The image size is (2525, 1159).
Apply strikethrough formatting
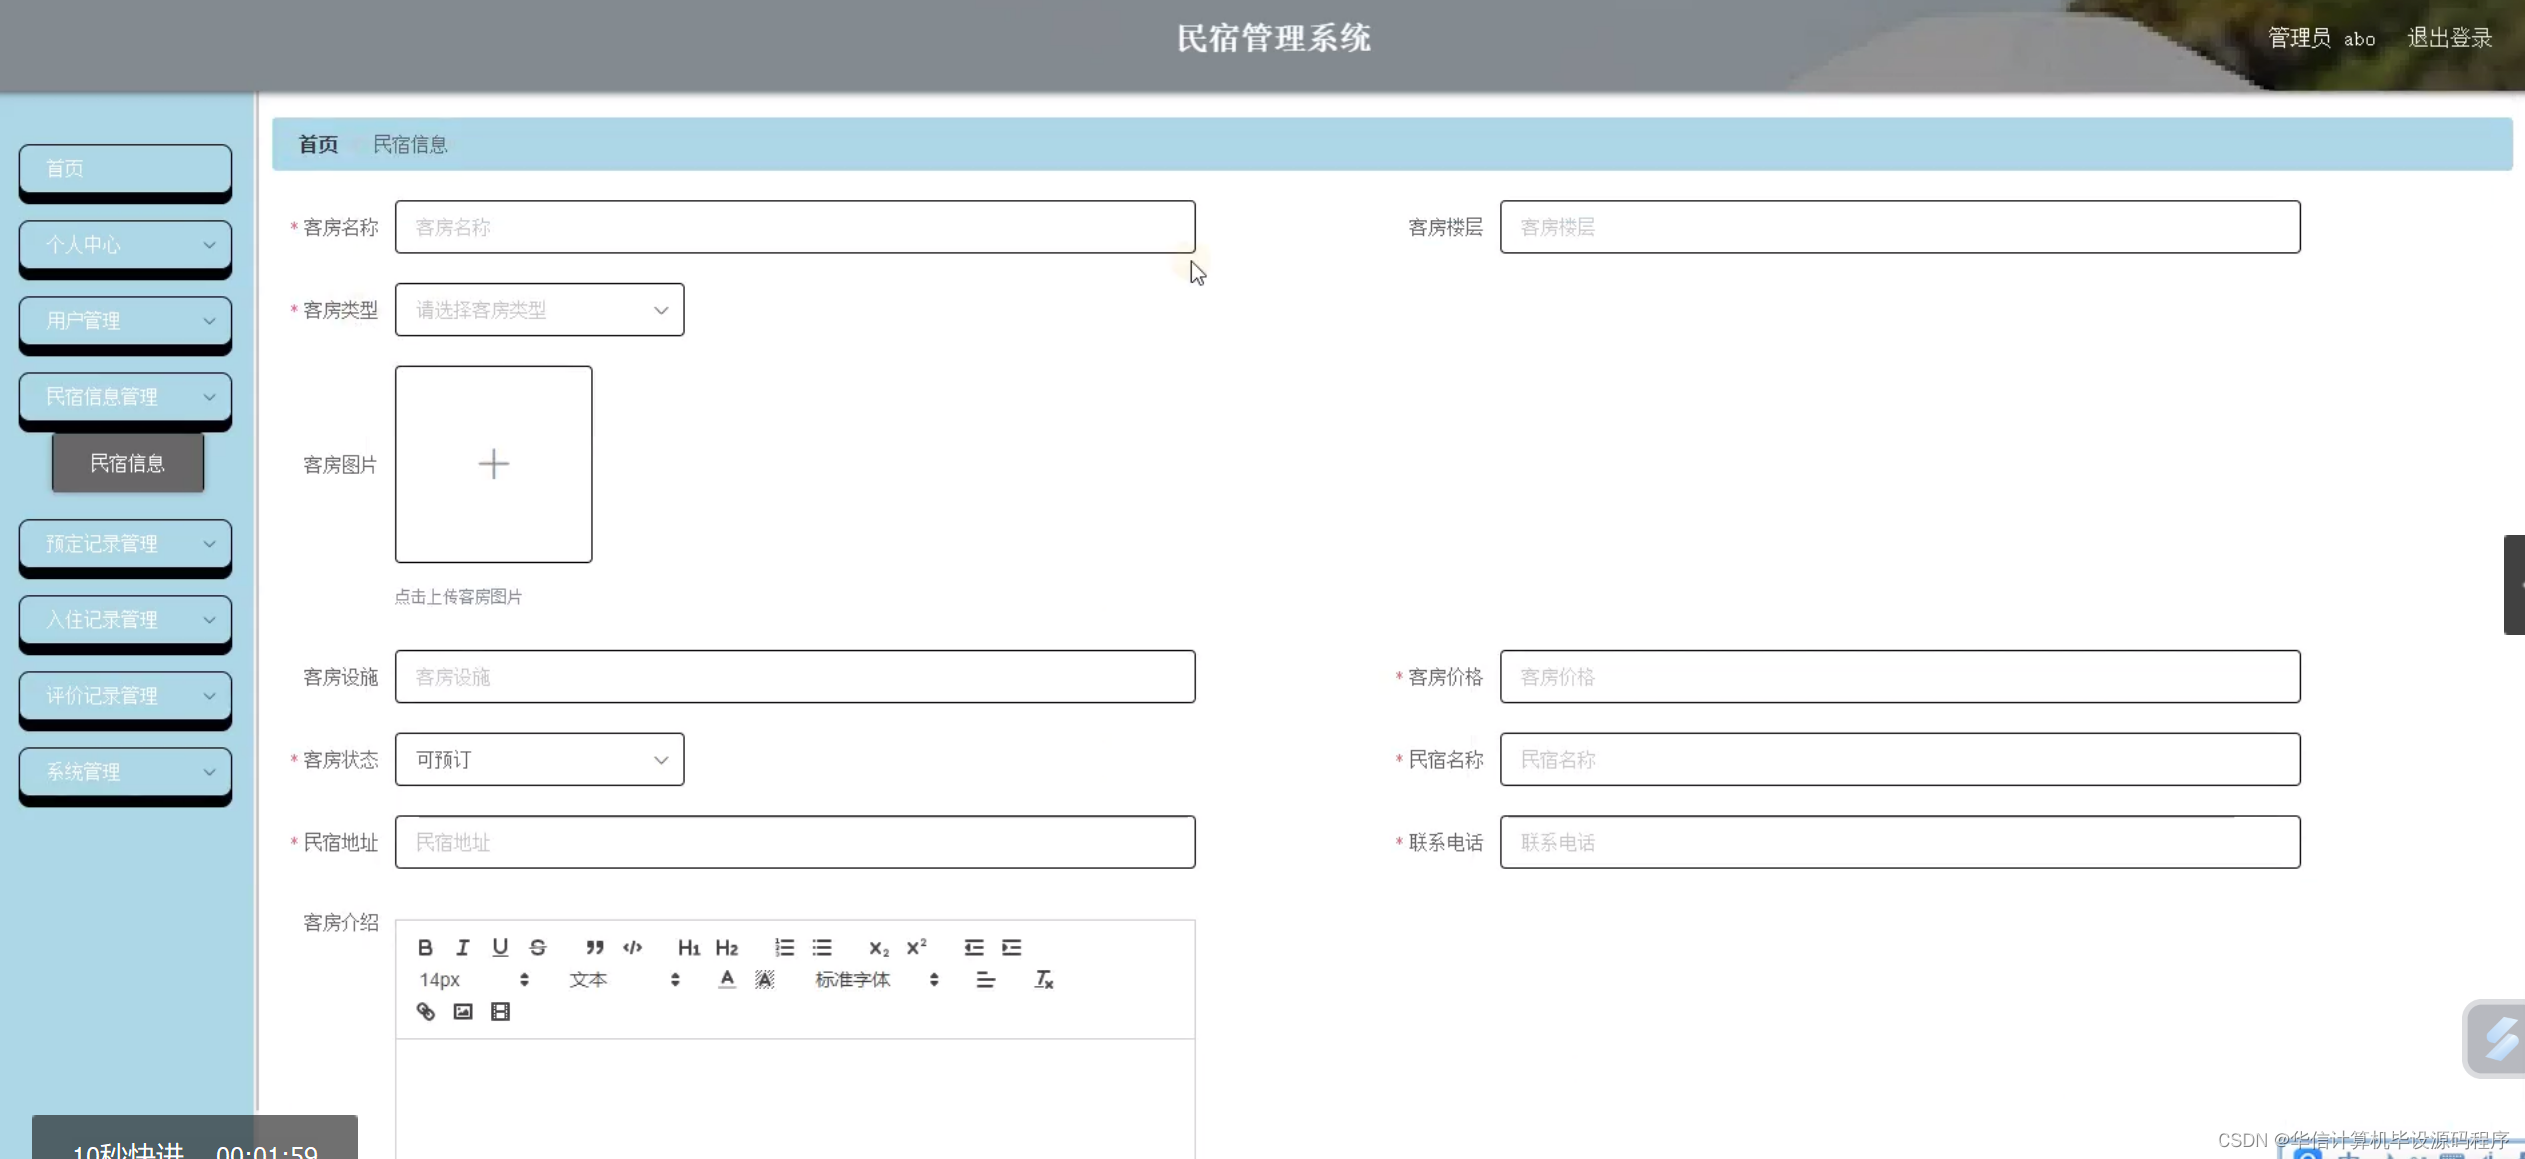pos(538,947)
